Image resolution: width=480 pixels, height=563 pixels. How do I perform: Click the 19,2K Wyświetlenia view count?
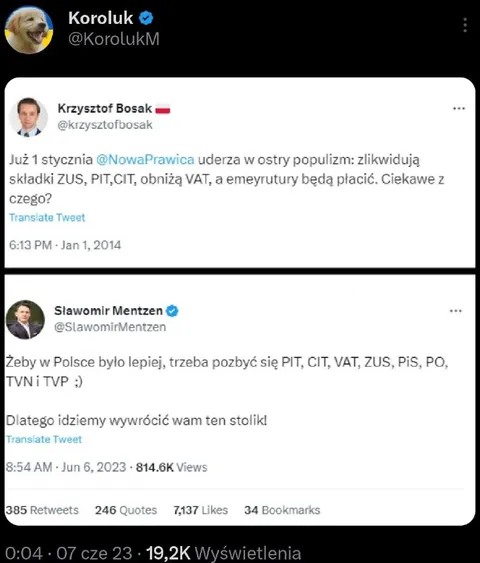coord(224,553)
